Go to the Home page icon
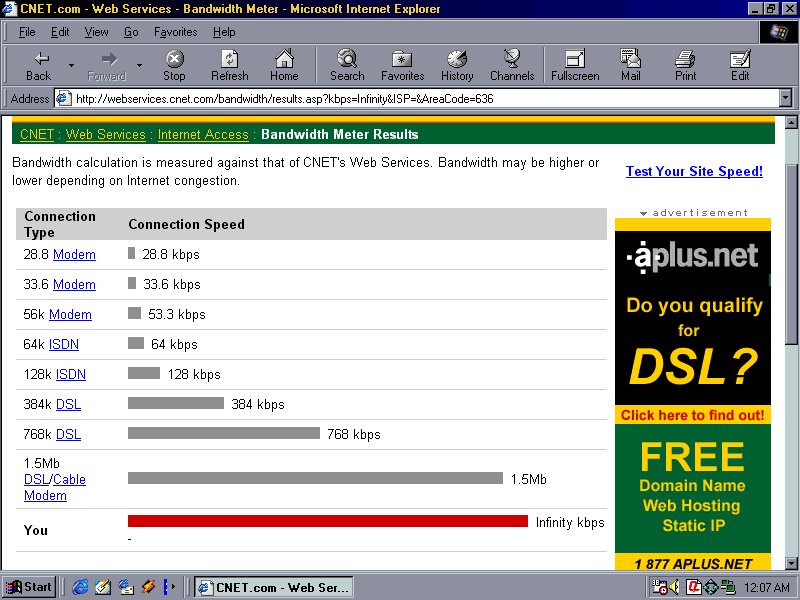Image resolution: width=800 pixels, height=600 pixels. point(284,66)
